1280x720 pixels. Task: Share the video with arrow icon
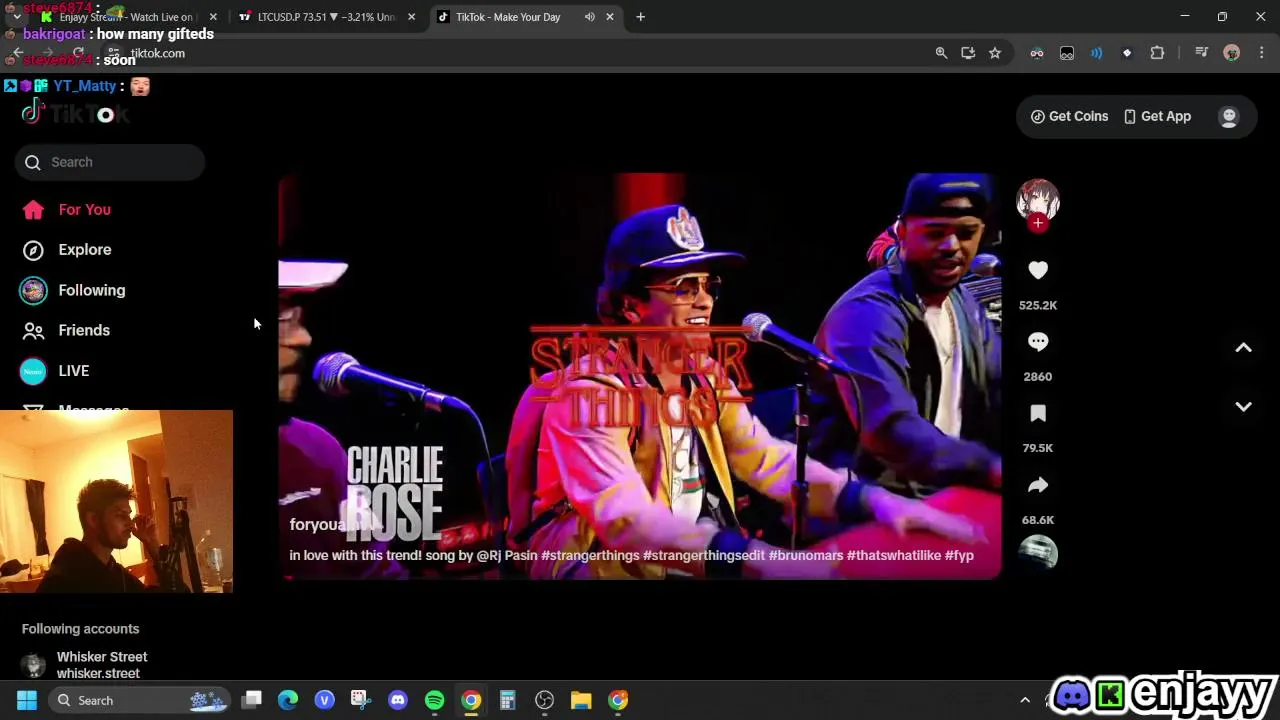1038,486
